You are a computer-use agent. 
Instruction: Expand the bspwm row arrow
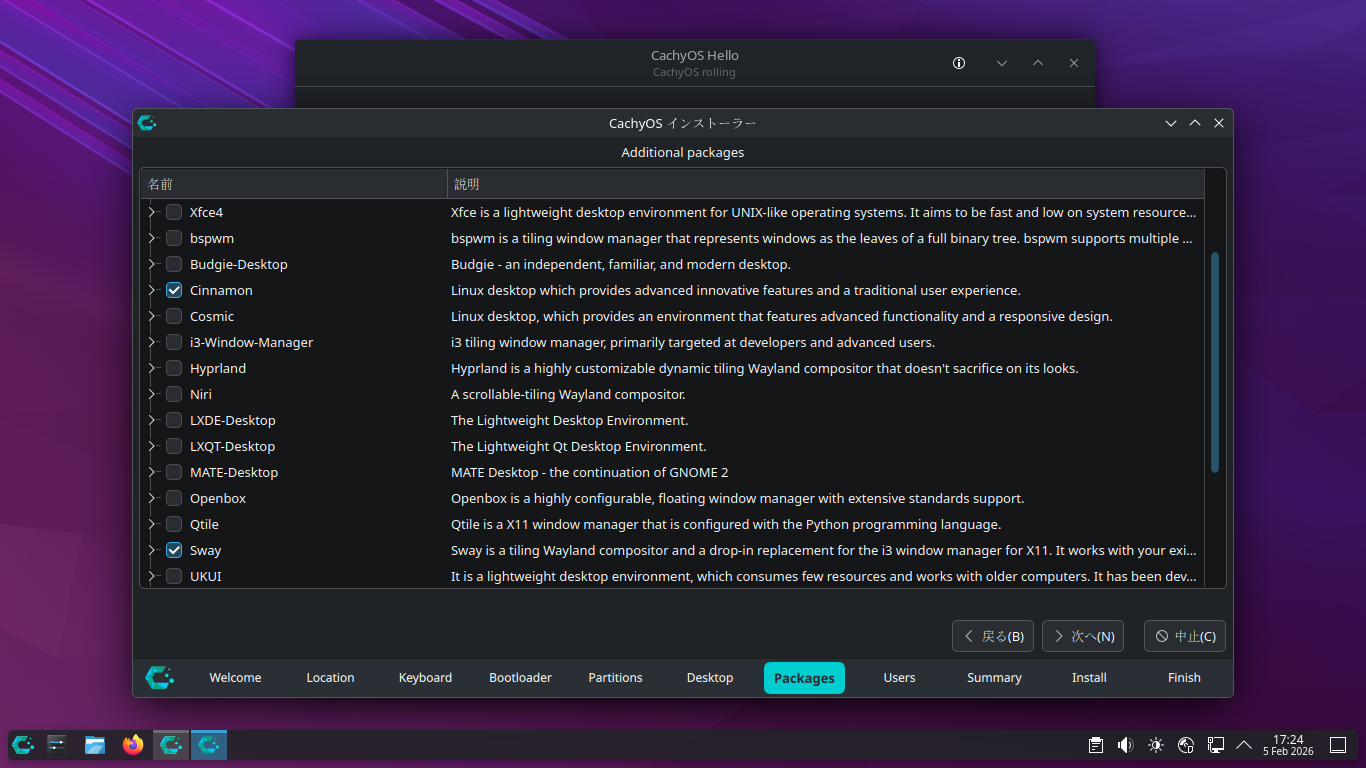[x=153, y=238]
